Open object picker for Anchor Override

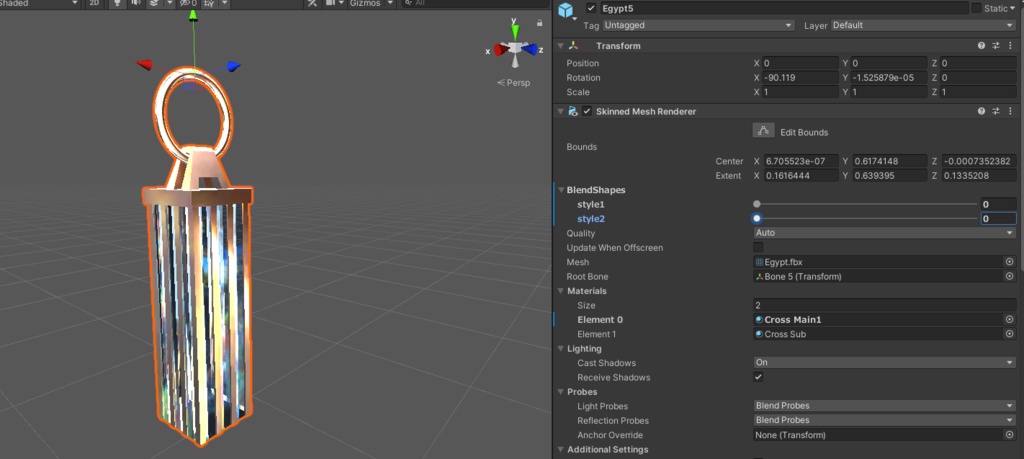pos(1010,435)
